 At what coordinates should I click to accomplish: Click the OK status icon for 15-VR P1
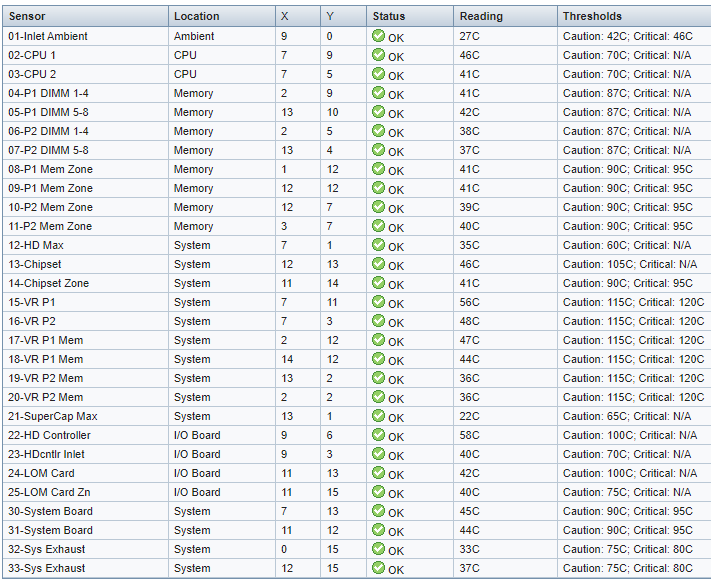[x=378, y=302]
